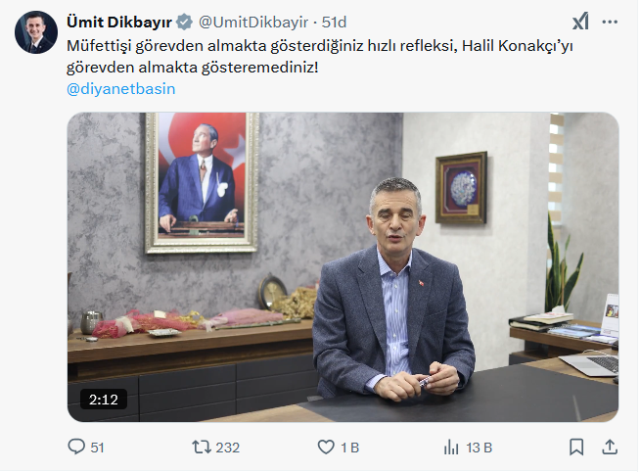Click the 51d timestamp of the tweet
This screenshot has width=640, height=472.
tap(334, 22)
